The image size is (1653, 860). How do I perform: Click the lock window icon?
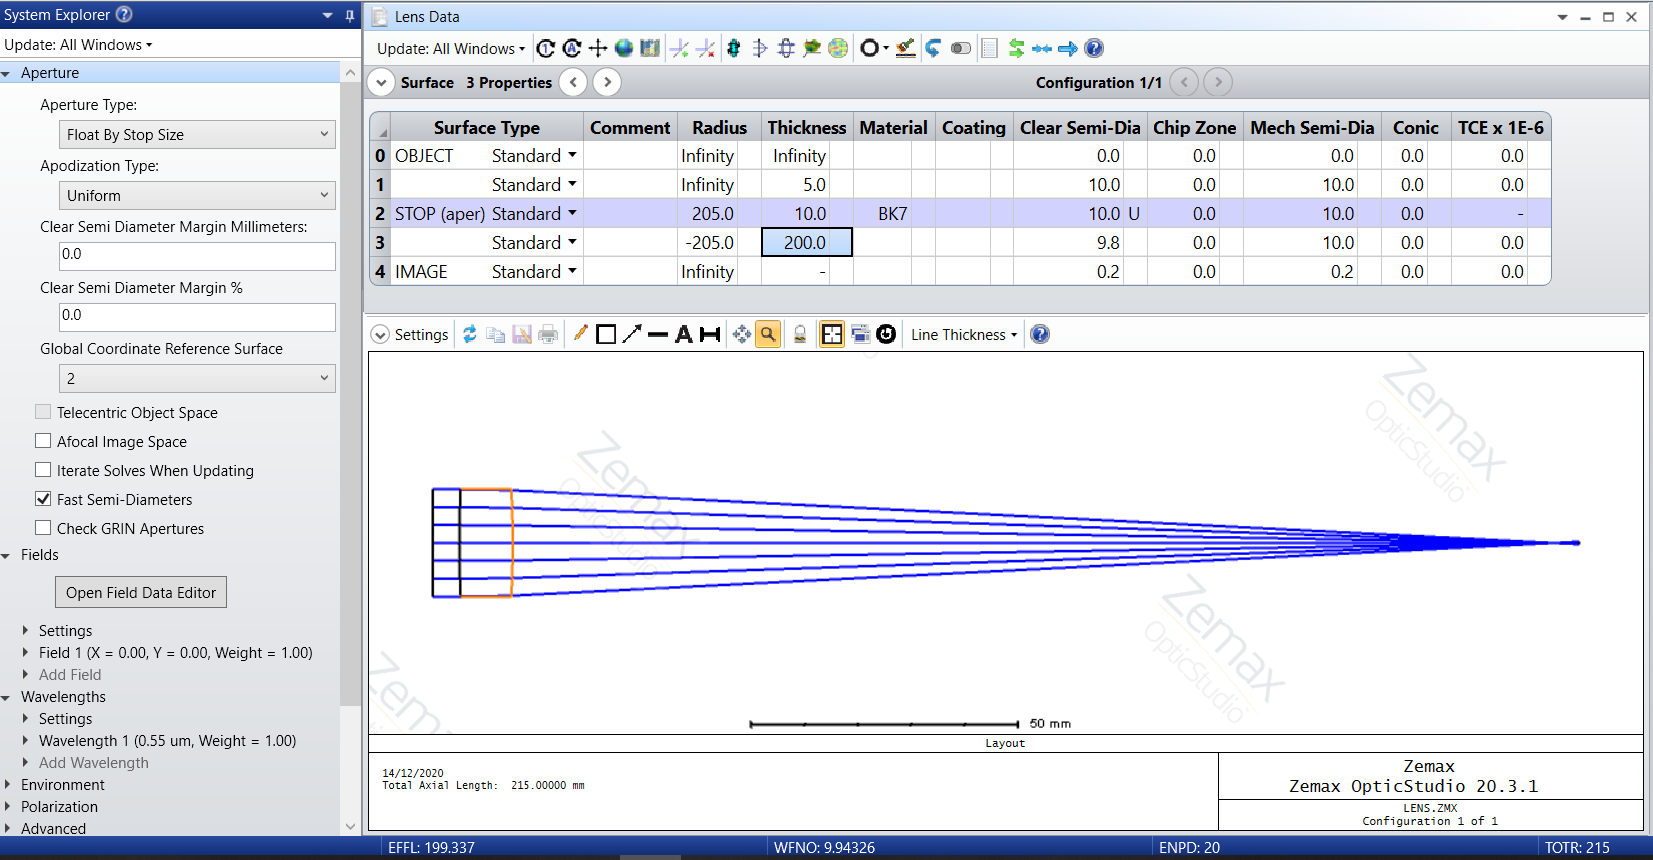[x=800, y=335]
